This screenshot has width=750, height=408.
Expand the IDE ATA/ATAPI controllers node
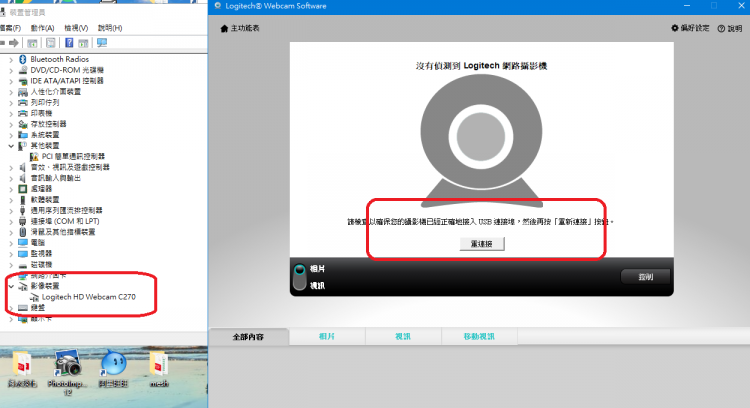[11, 81]
